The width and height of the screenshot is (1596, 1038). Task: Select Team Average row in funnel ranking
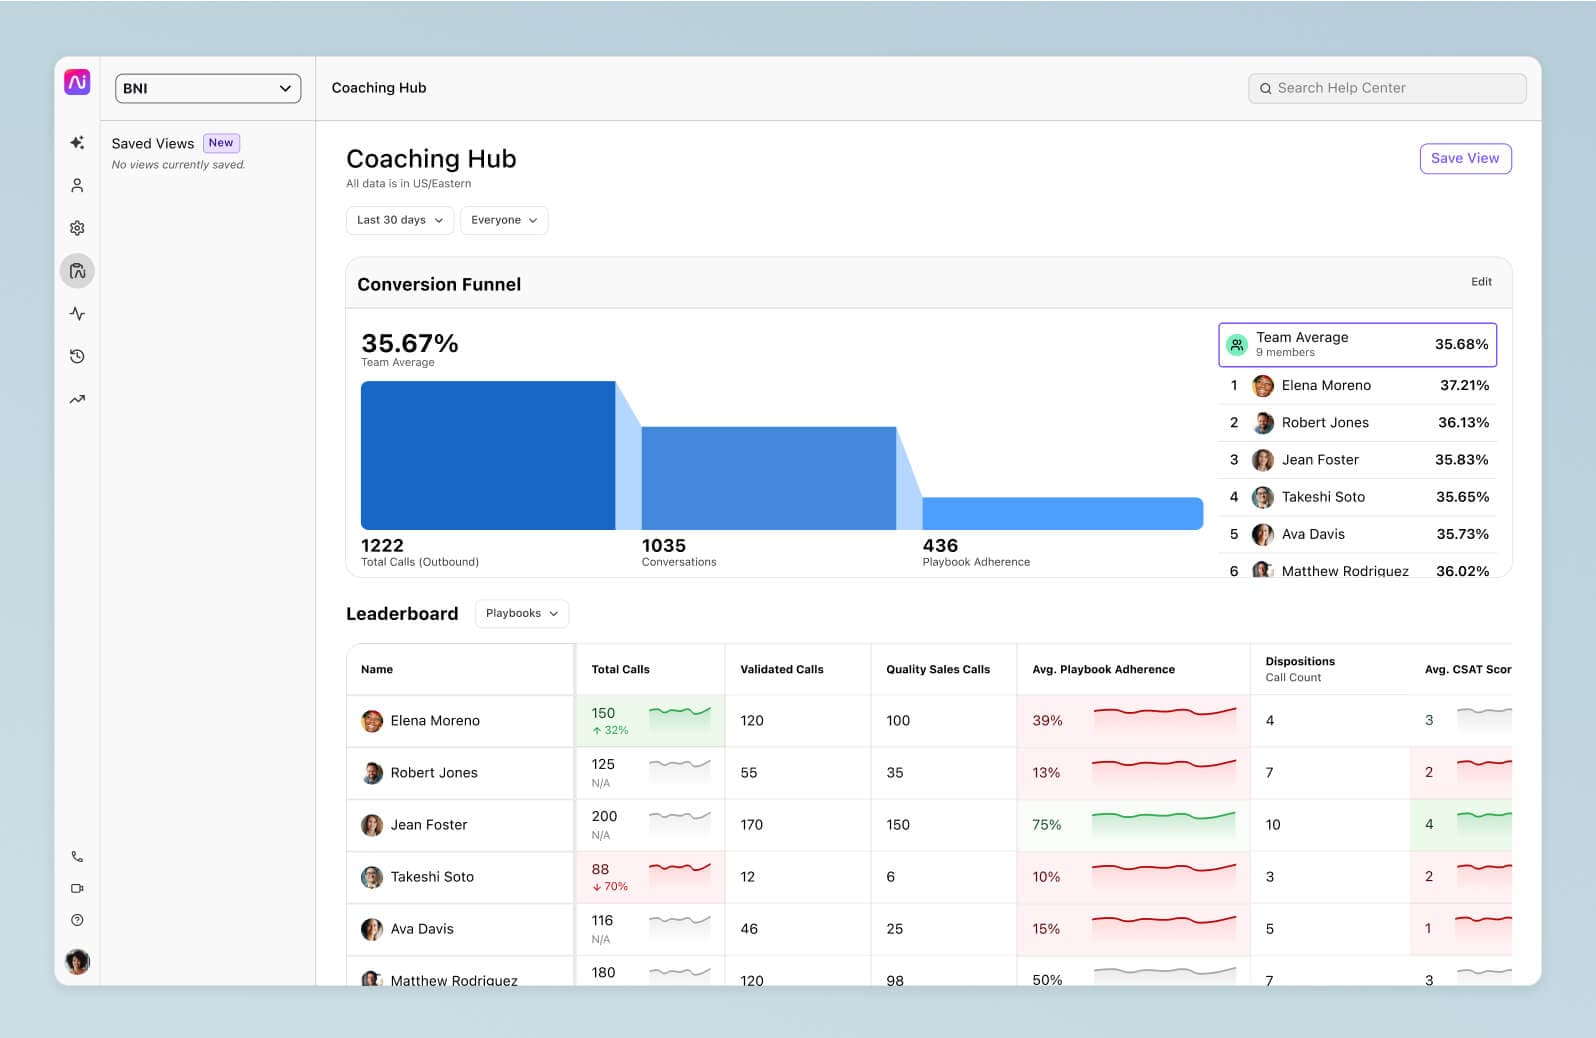pyautogui.click(x=1357, y=345)
